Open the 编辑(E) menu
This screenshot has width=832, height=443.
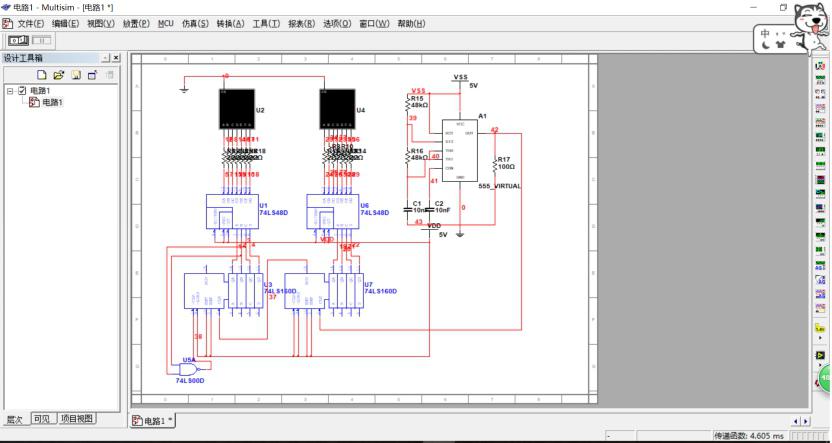65,24
